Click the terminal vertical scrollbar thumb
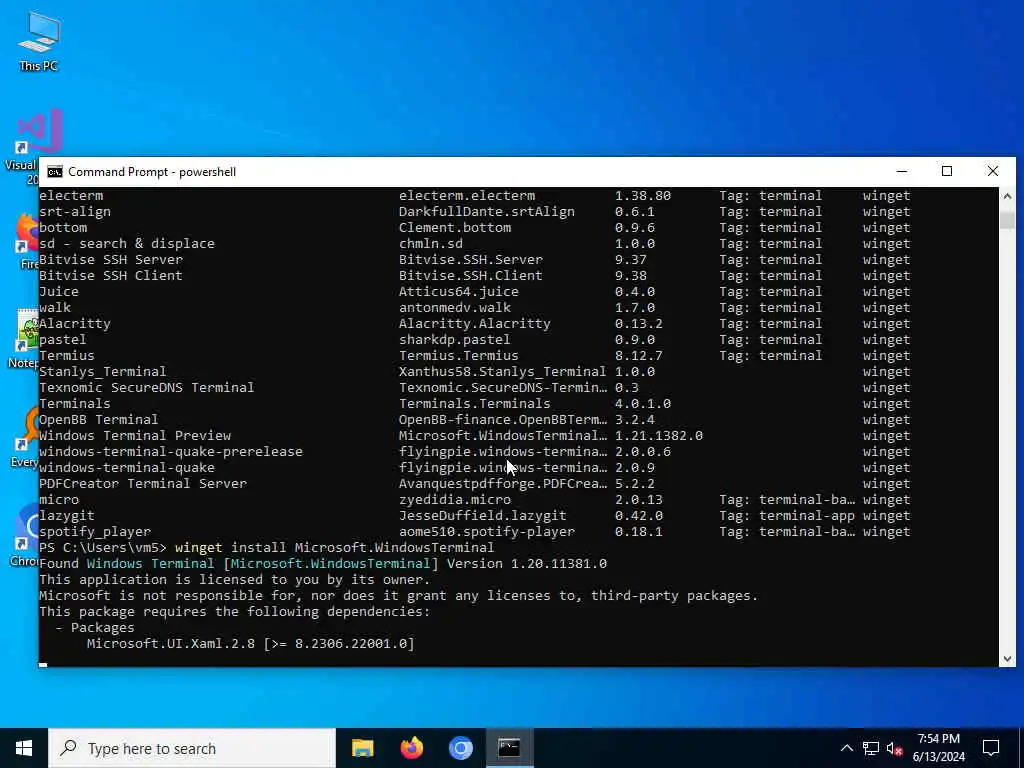Screen dimensions: 1024x768 (1007, 220)
